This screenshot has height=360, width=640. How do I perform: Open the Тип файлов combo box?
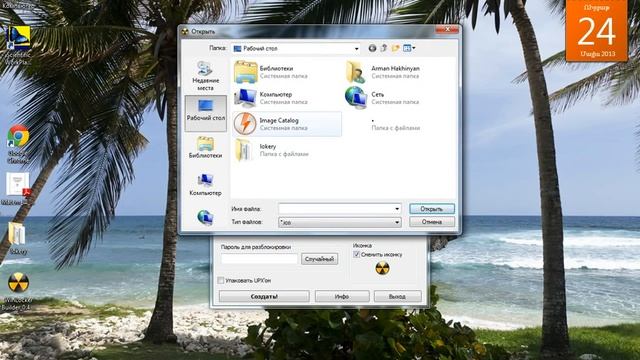pos(340,222)
